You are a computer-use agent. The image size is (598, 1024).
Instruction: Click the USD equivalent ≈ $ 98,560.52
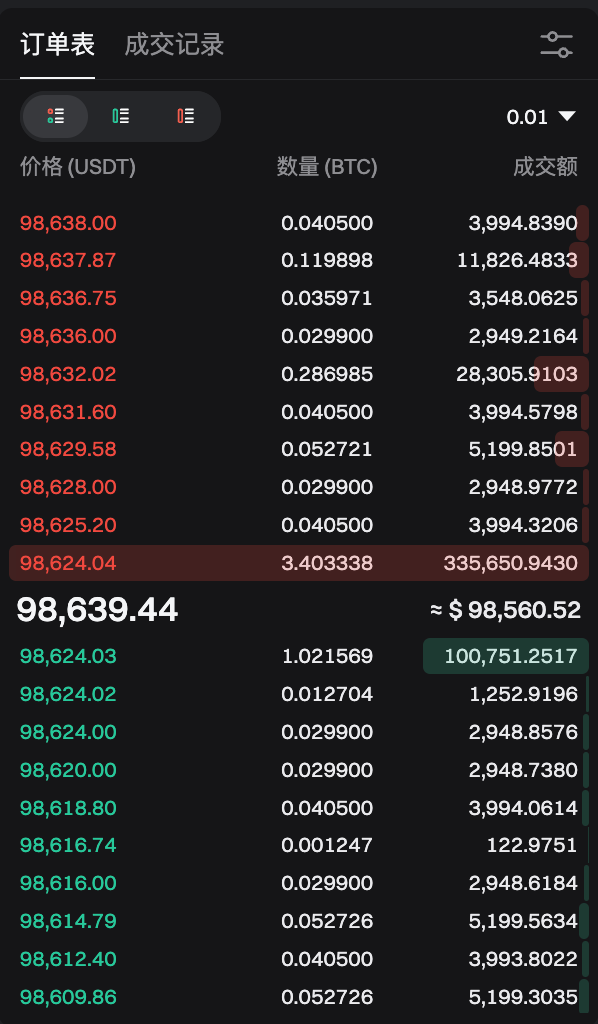pos(505,610)
